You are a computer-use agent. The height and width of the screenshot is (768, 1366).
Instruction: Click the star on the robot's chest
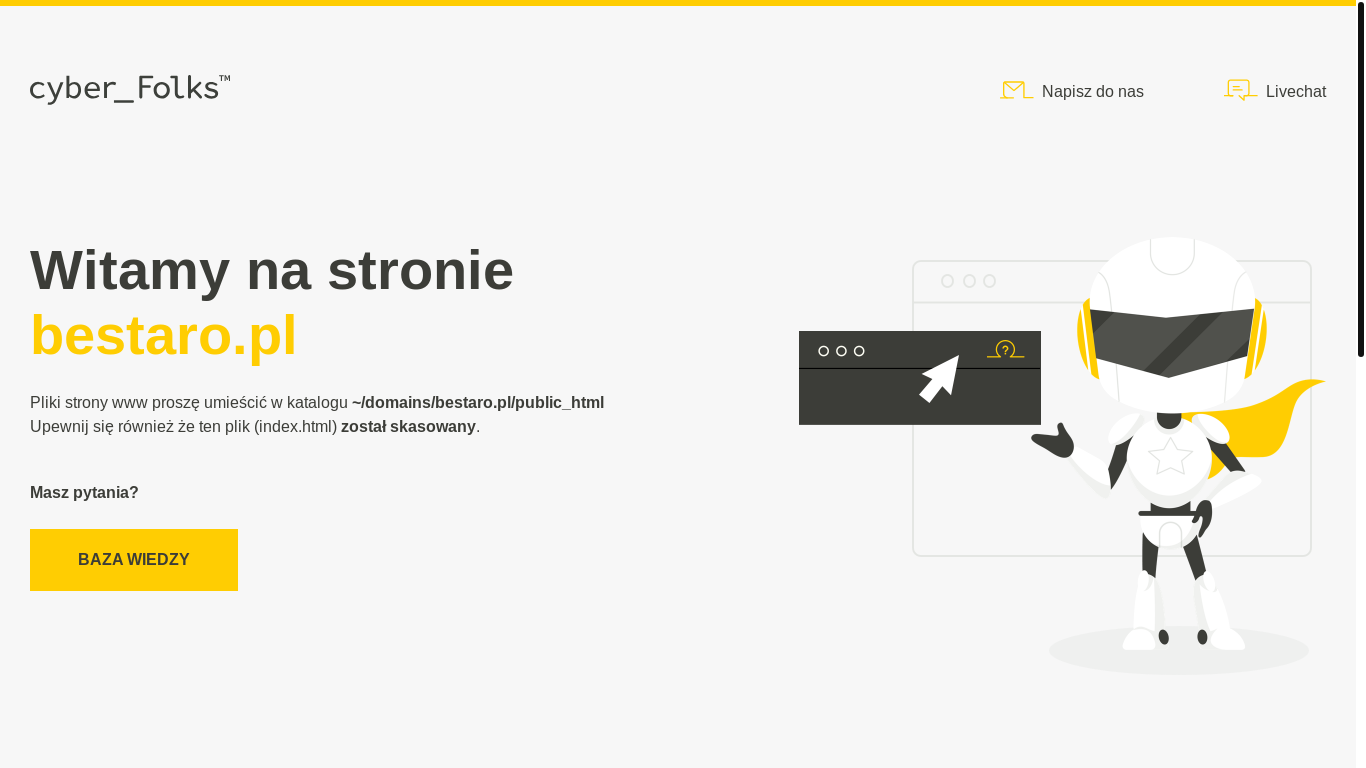(1169, 456)
